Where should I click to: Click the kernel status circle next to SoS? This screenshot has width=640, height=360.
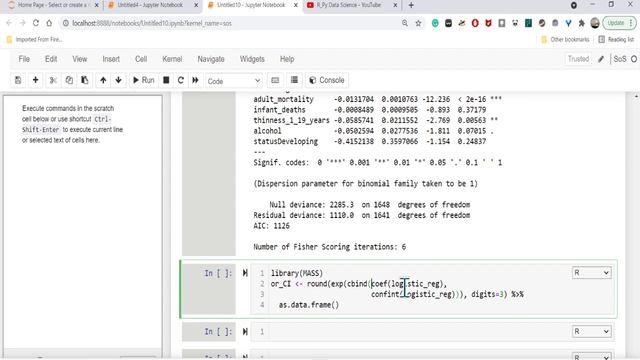click(634, 59)
